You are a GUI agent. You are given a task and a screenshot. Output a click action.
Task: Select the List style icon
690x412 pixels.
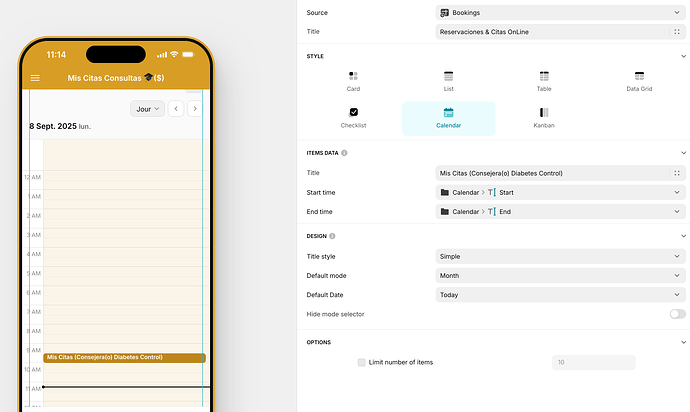[448, 76]
